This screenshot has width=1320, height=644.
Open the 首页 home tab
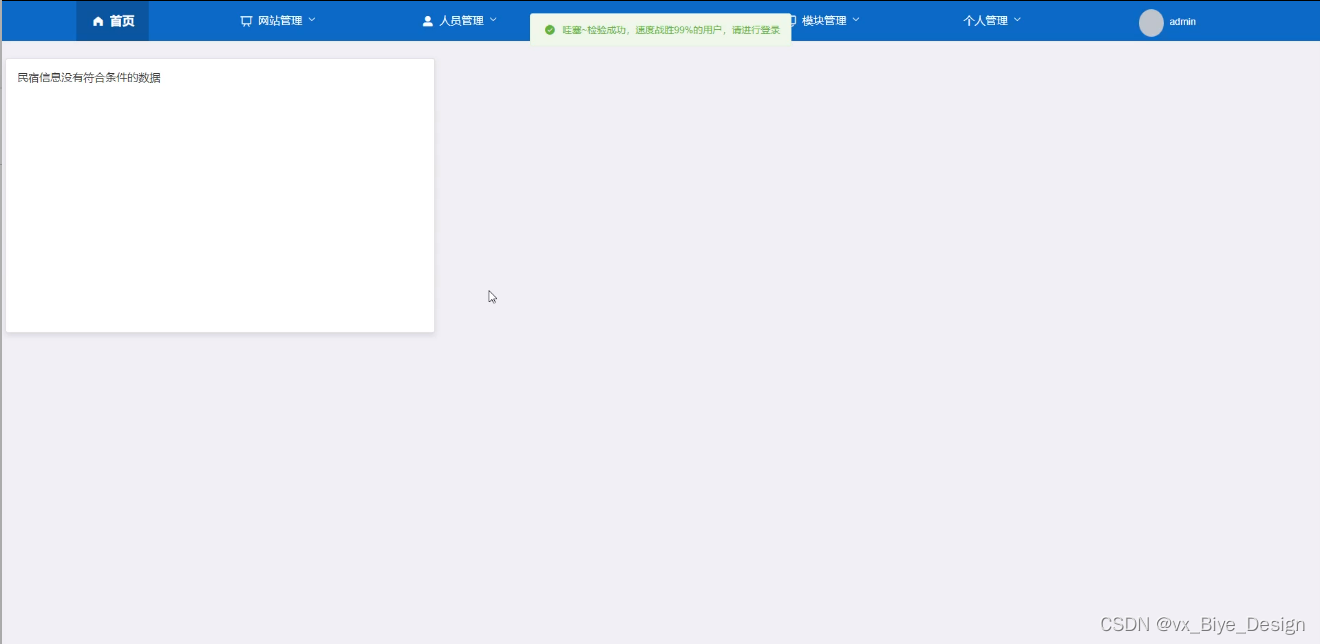coord(112,21)
